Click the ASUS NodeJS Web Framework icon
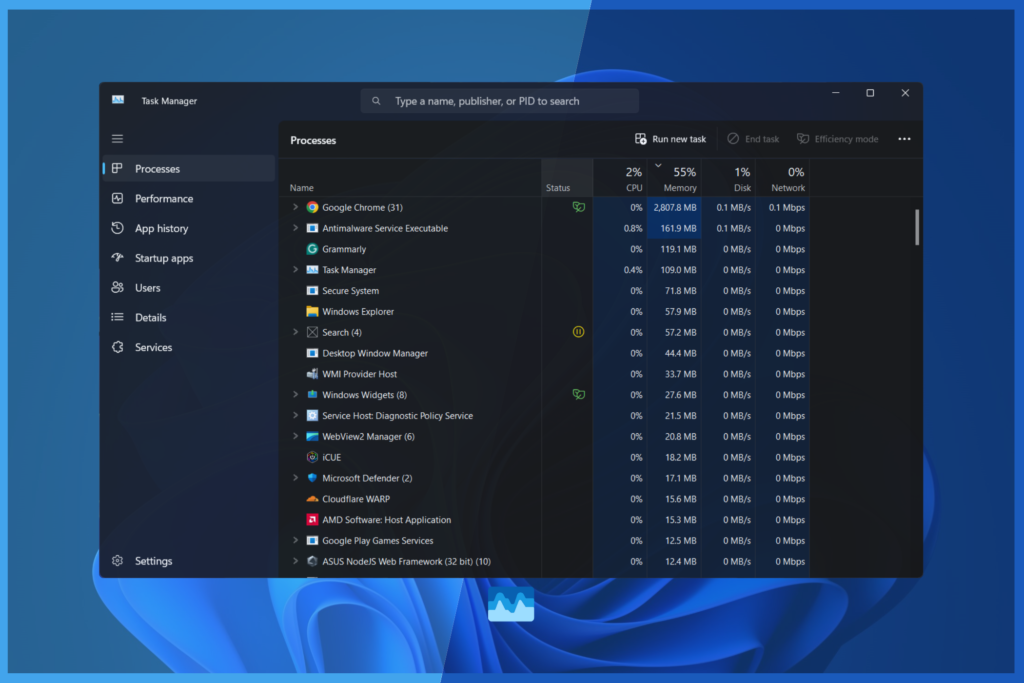The height and width of the screenshot is (683, 1024). click(x=312, y=561)
